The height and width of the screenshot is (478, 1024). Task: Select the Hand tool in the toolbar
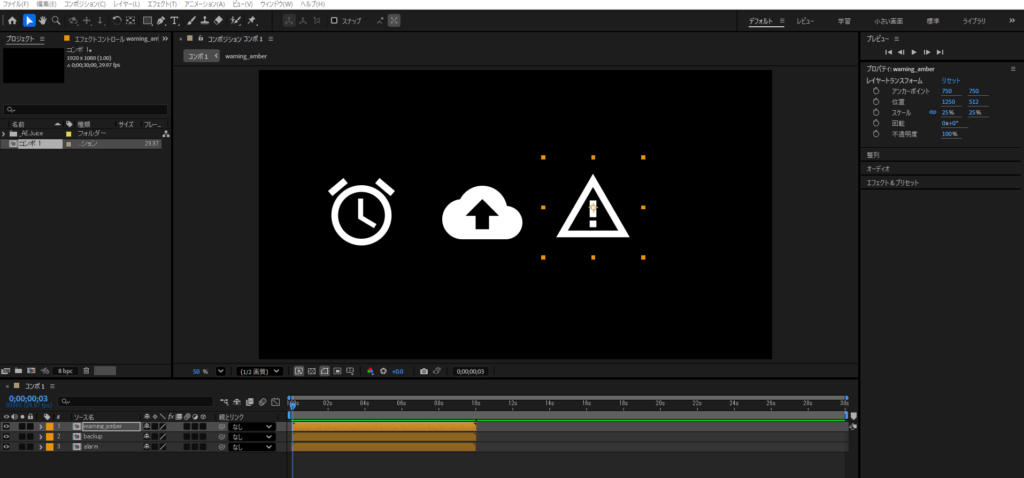(x=42, y=20)
